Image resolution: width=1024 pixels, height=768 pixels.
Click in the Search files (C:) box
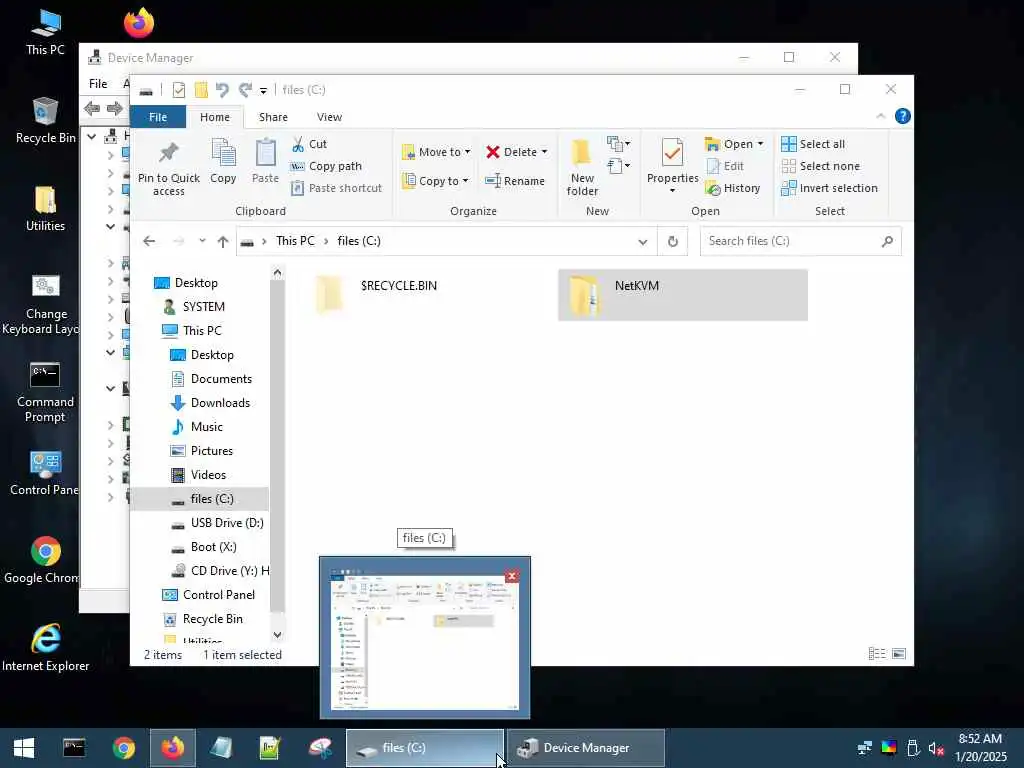click(790, 242)
